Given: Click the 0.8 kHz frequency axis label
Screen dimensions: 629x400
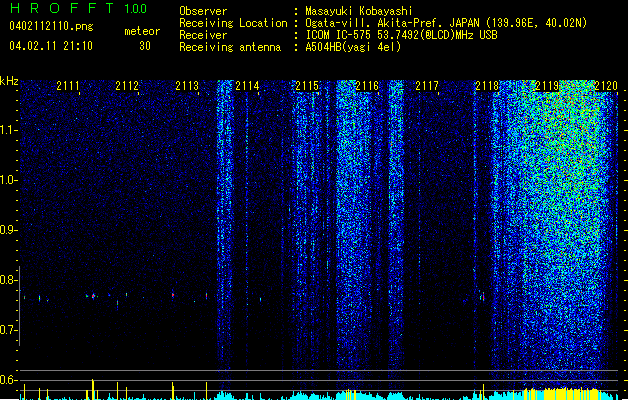Looking at the screenshot, I should [x=8, y=280].
